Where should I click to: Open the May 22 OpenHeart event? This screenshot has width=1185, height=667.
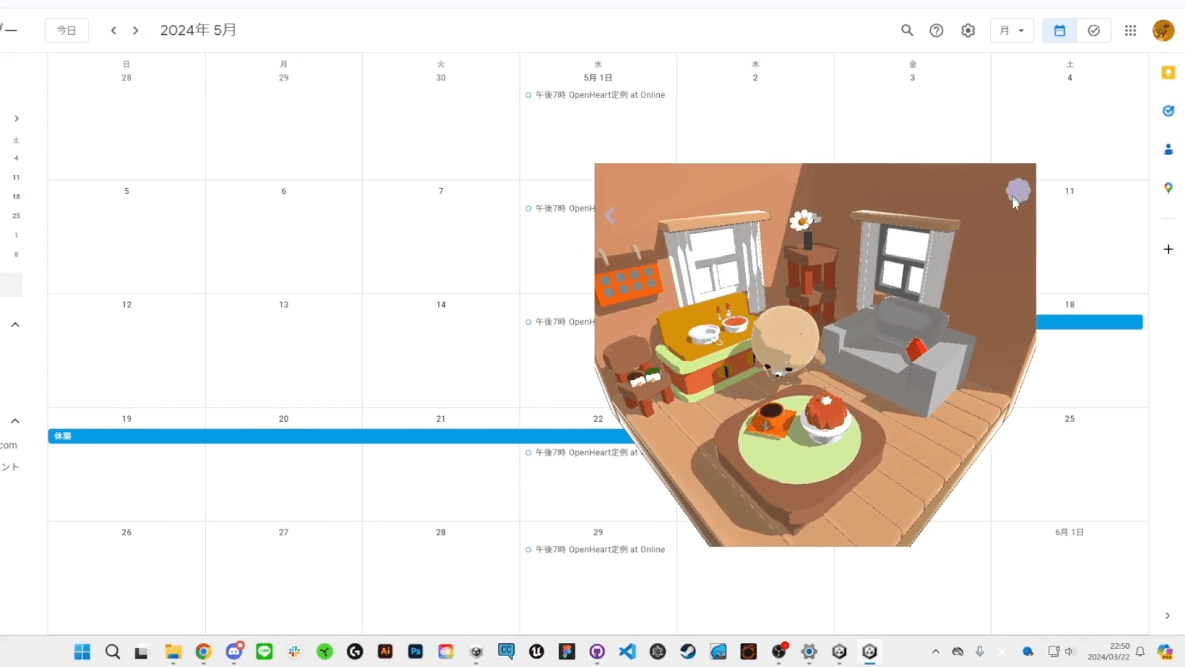point(582,452)
